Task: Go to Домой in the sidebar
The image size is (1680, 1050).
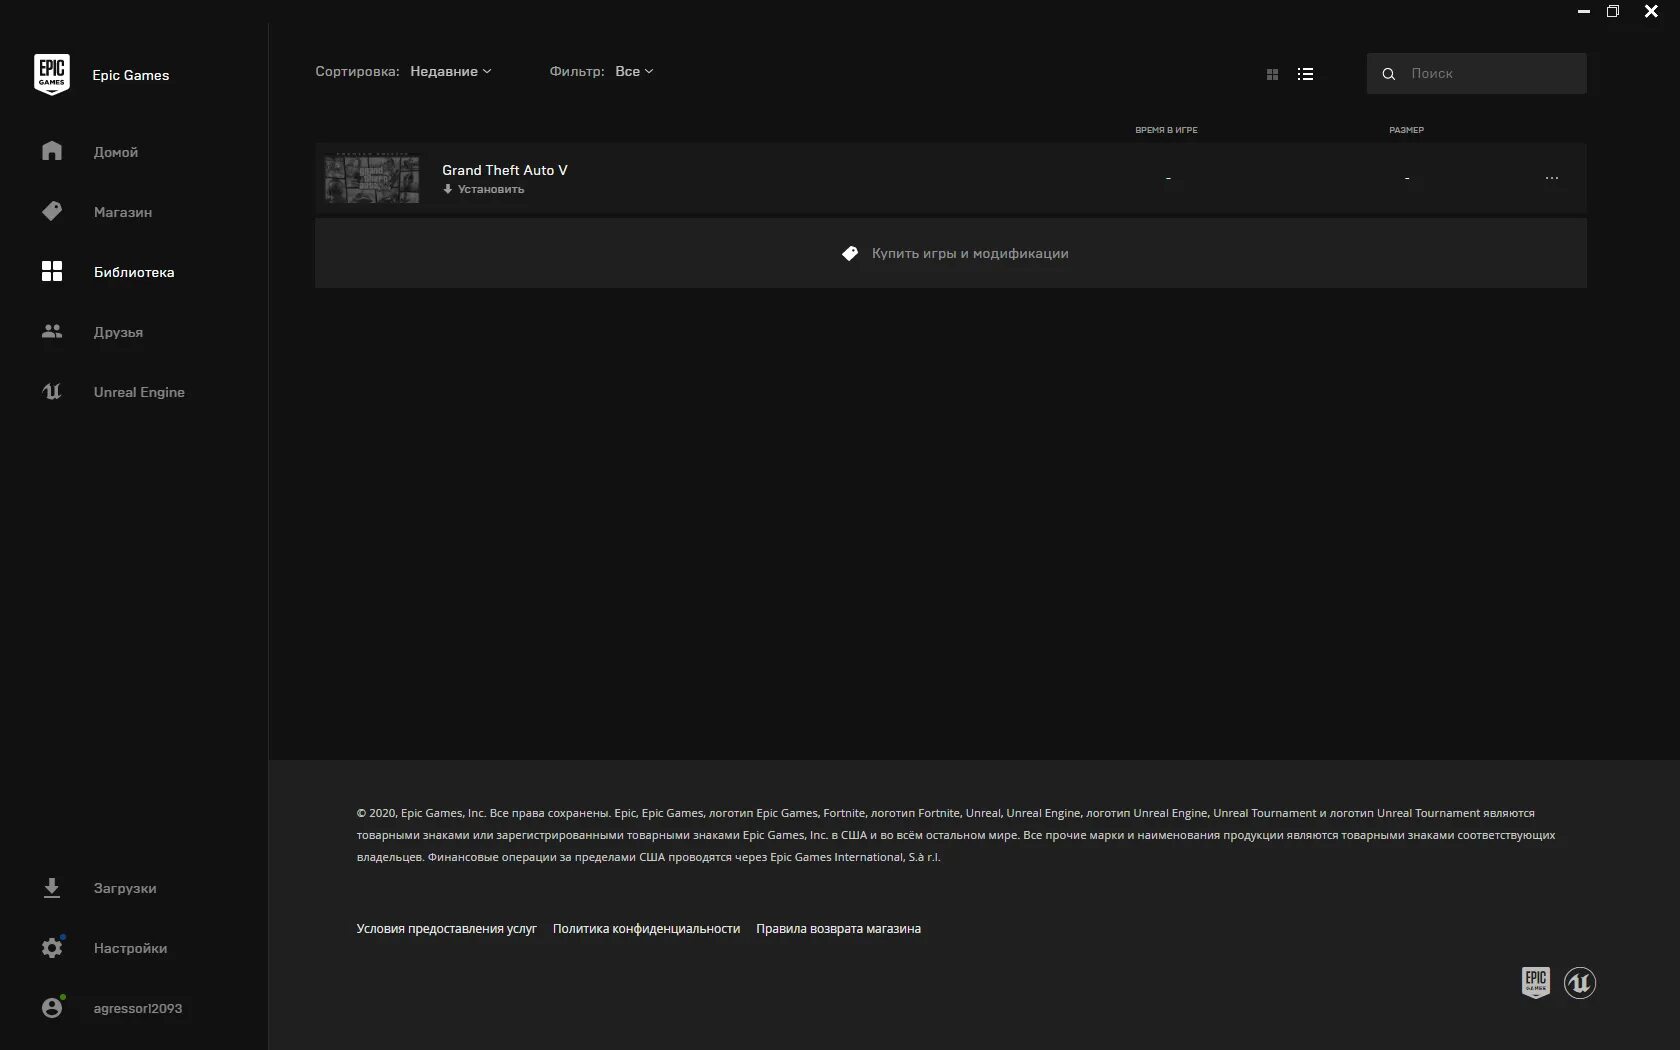Action: click(116, 152)
